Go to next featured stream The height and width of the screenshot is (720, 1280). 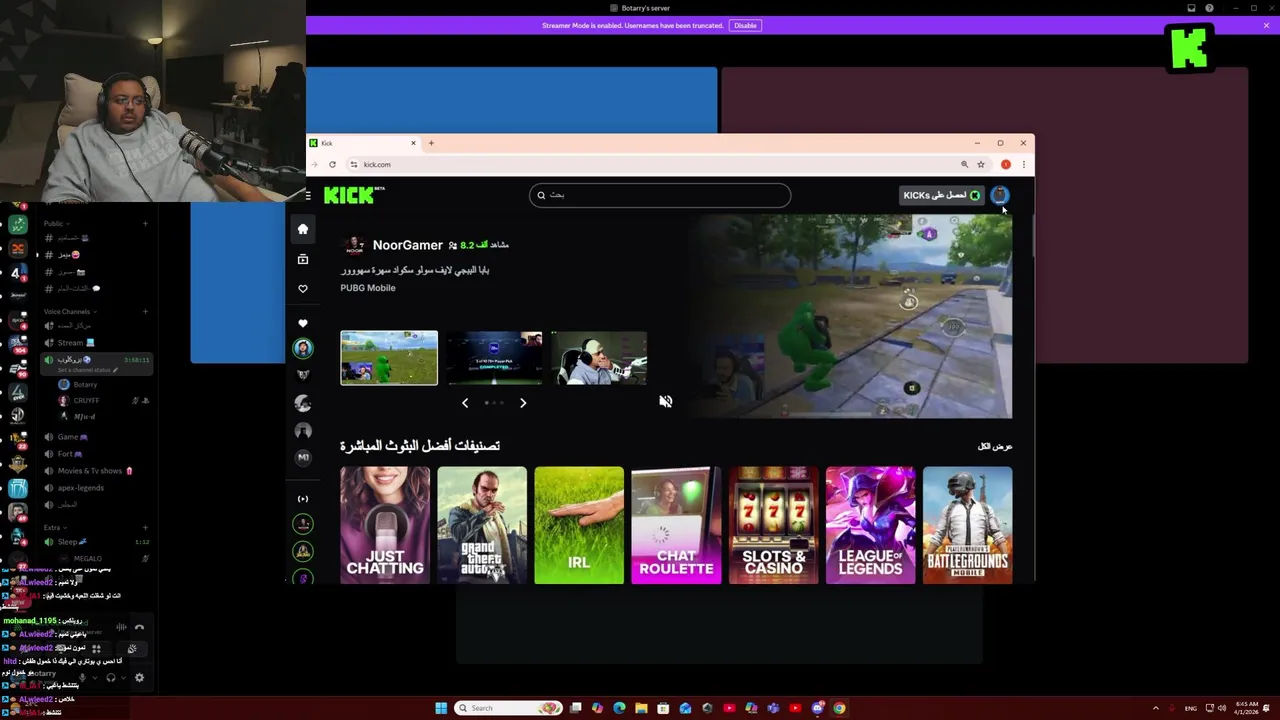(x=523, y=403)
